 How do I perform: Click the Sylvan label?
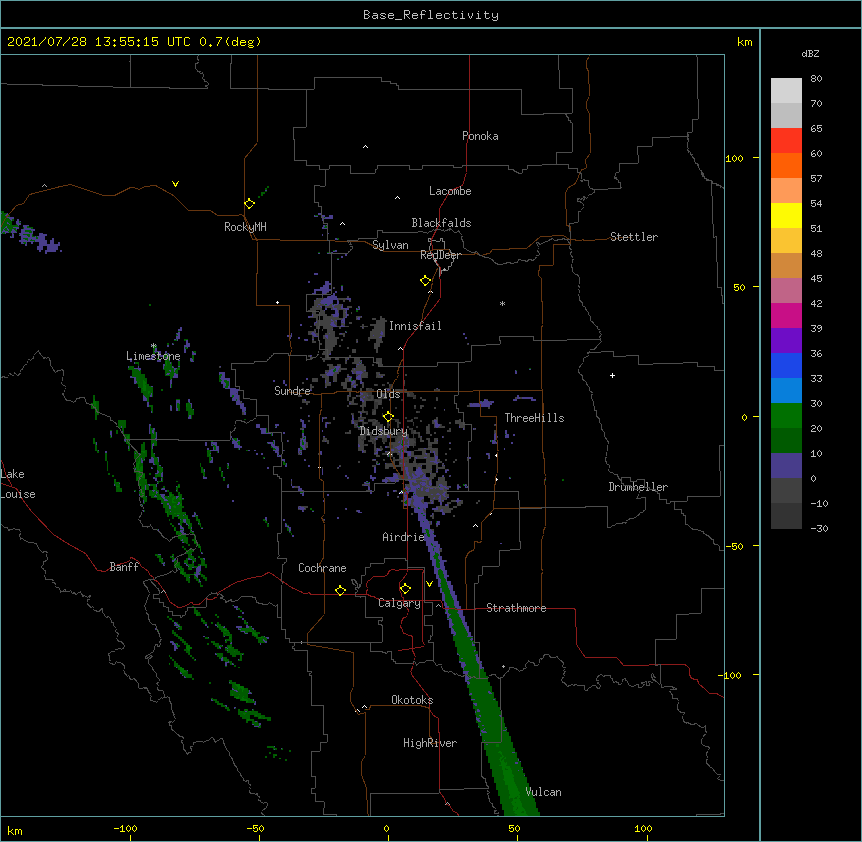tap(390, 245)
